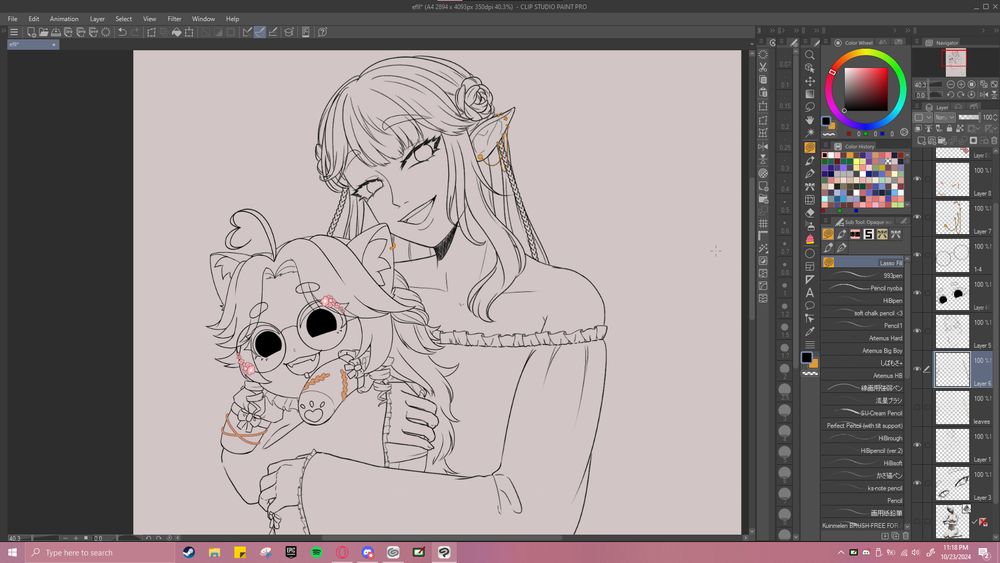Select the Balloon tool
The image size is (1000, 563).
(x=809, y=305)
